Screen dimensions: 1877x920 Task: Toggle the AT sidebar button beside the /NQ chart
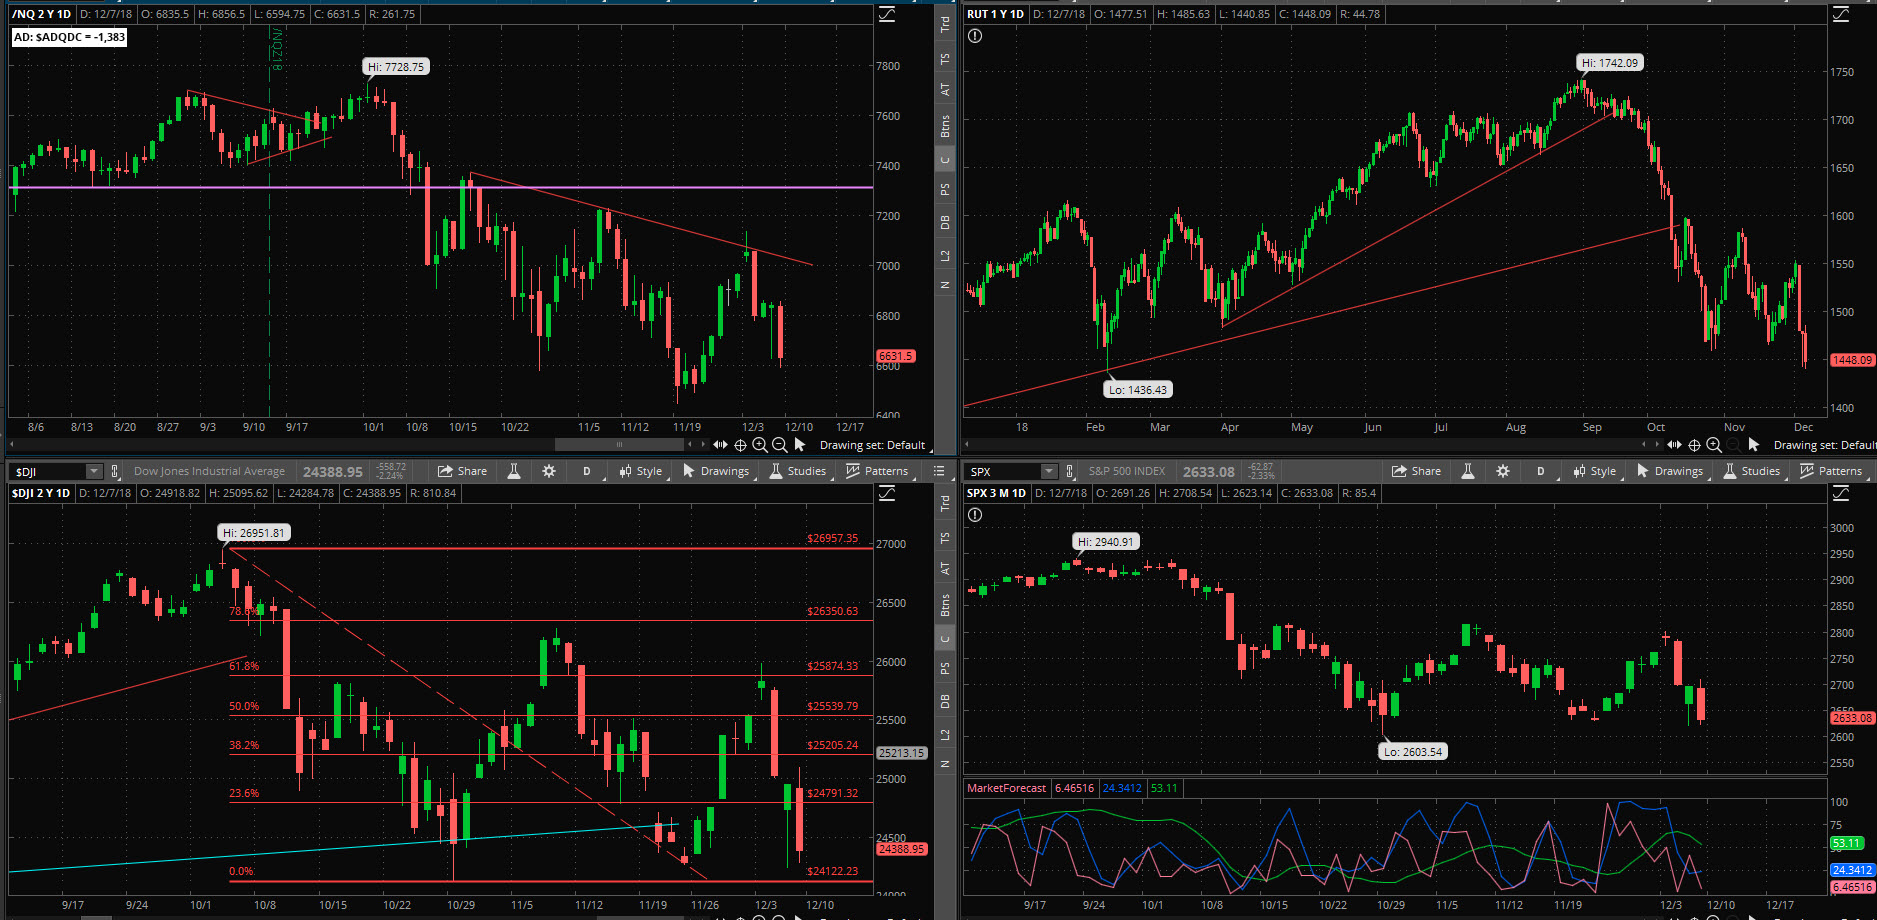coord(945,89)
